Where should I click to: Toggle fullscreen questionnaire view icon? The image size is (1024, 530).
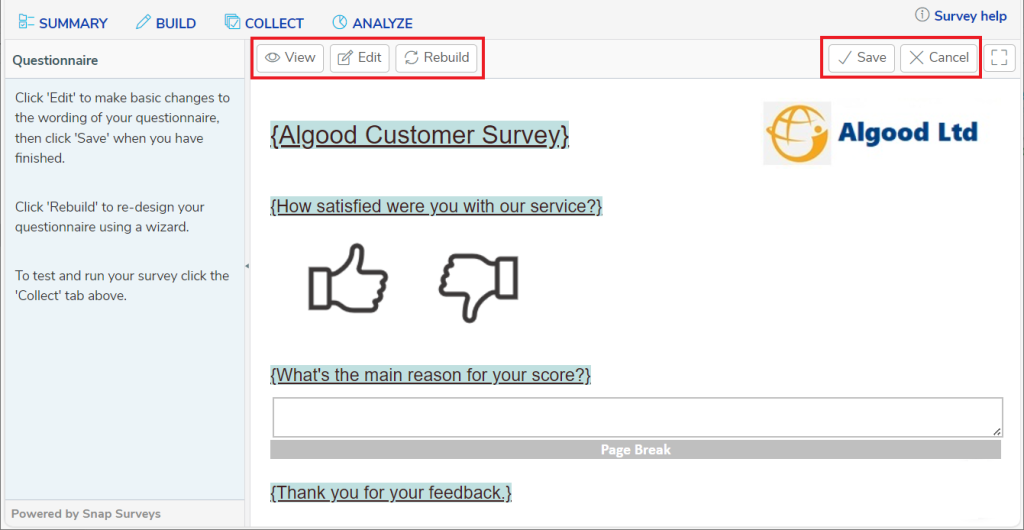(x=999, y=58)
